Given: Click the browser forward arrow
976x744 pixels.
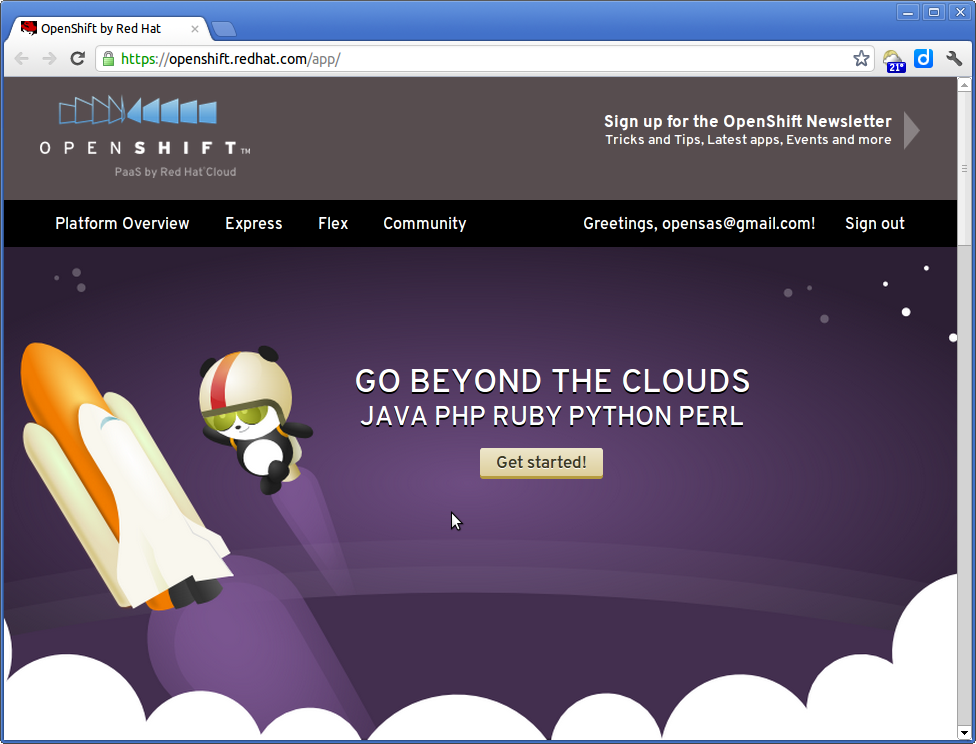Looking at the screenshot, I should (x=49, y=59).
